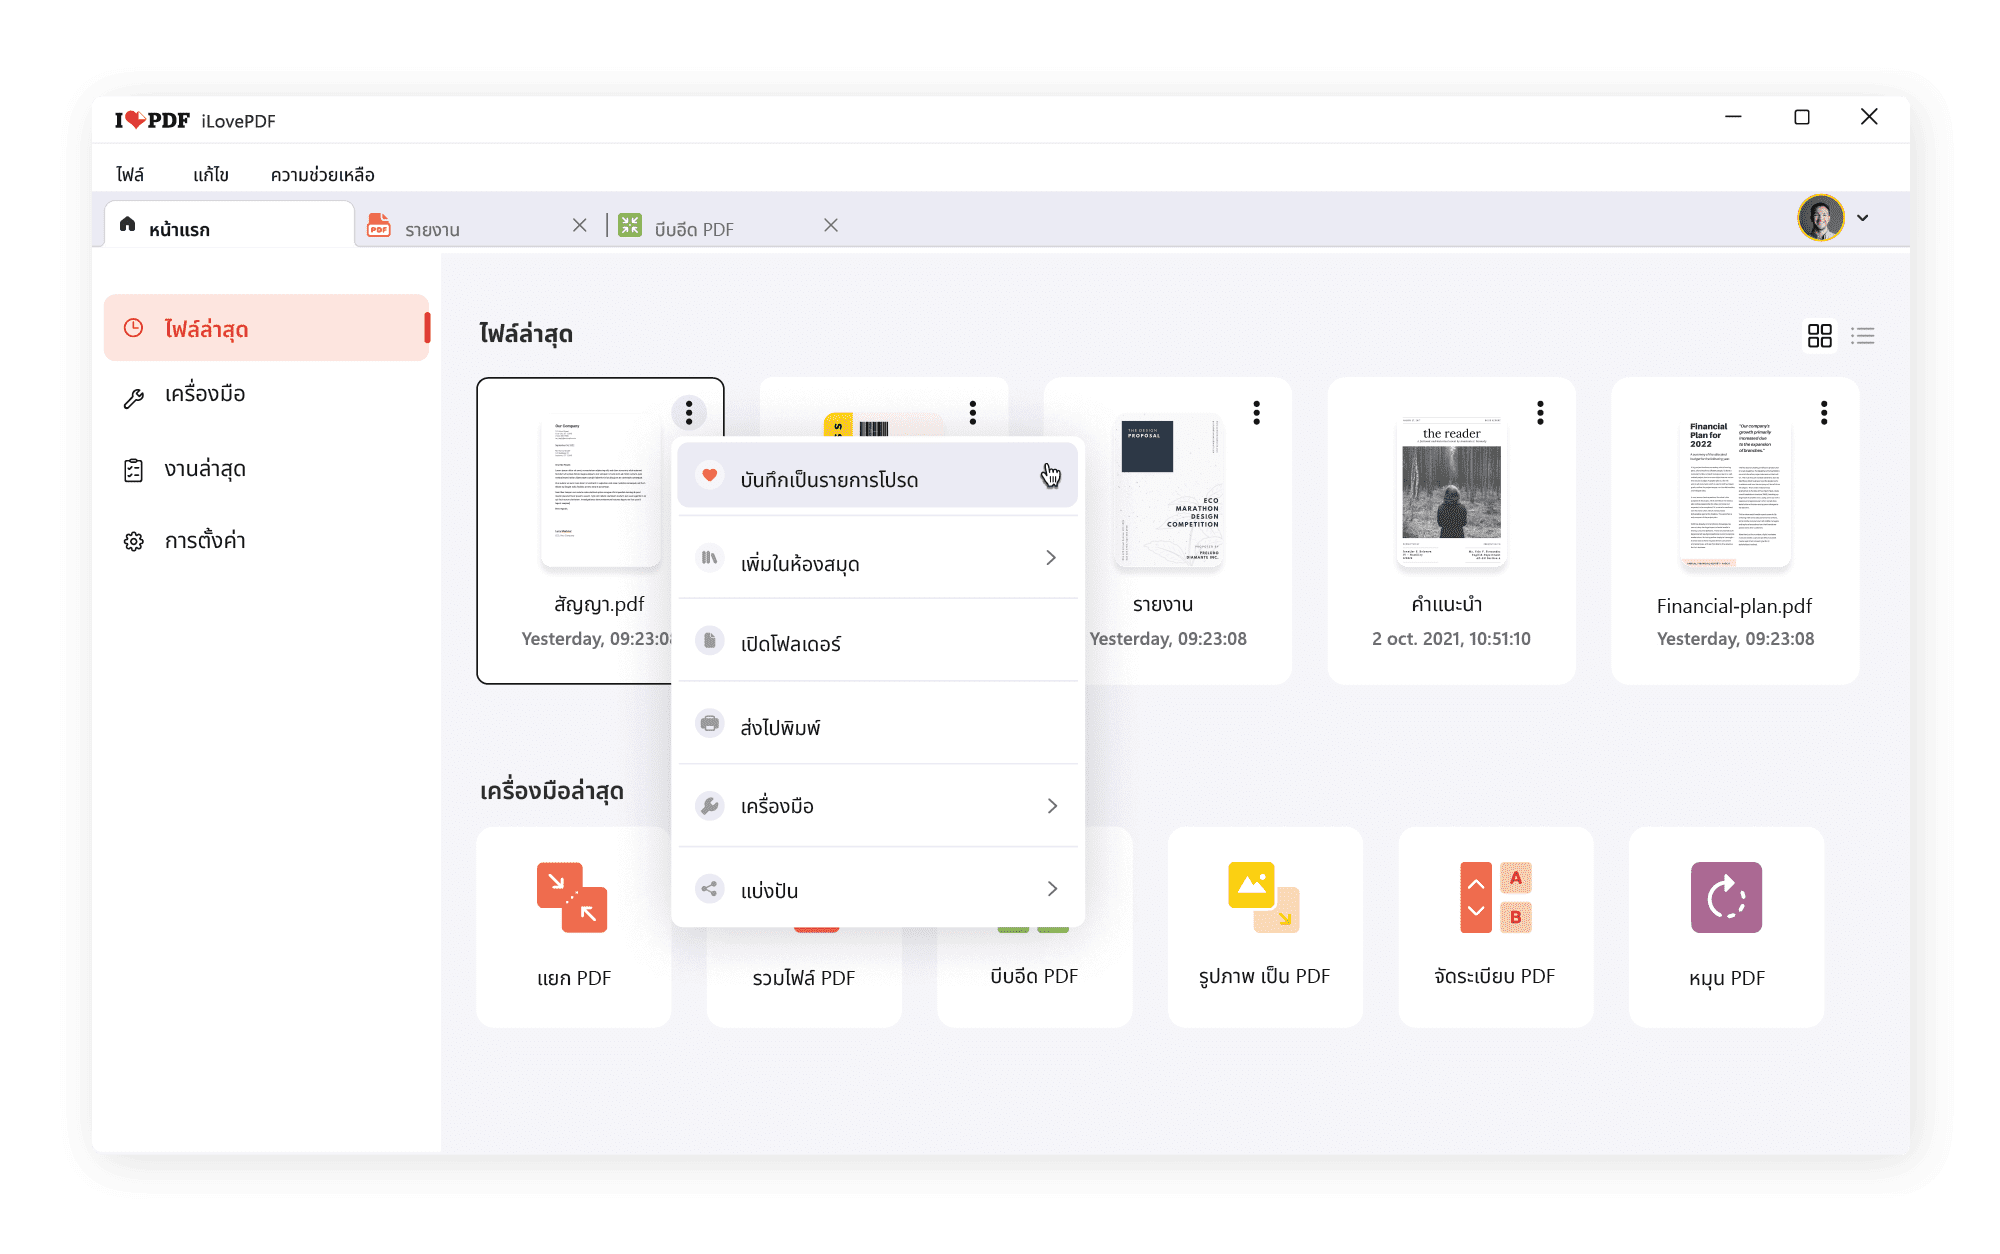Click the home icon on หน้าแรก tab

(127, 224)
